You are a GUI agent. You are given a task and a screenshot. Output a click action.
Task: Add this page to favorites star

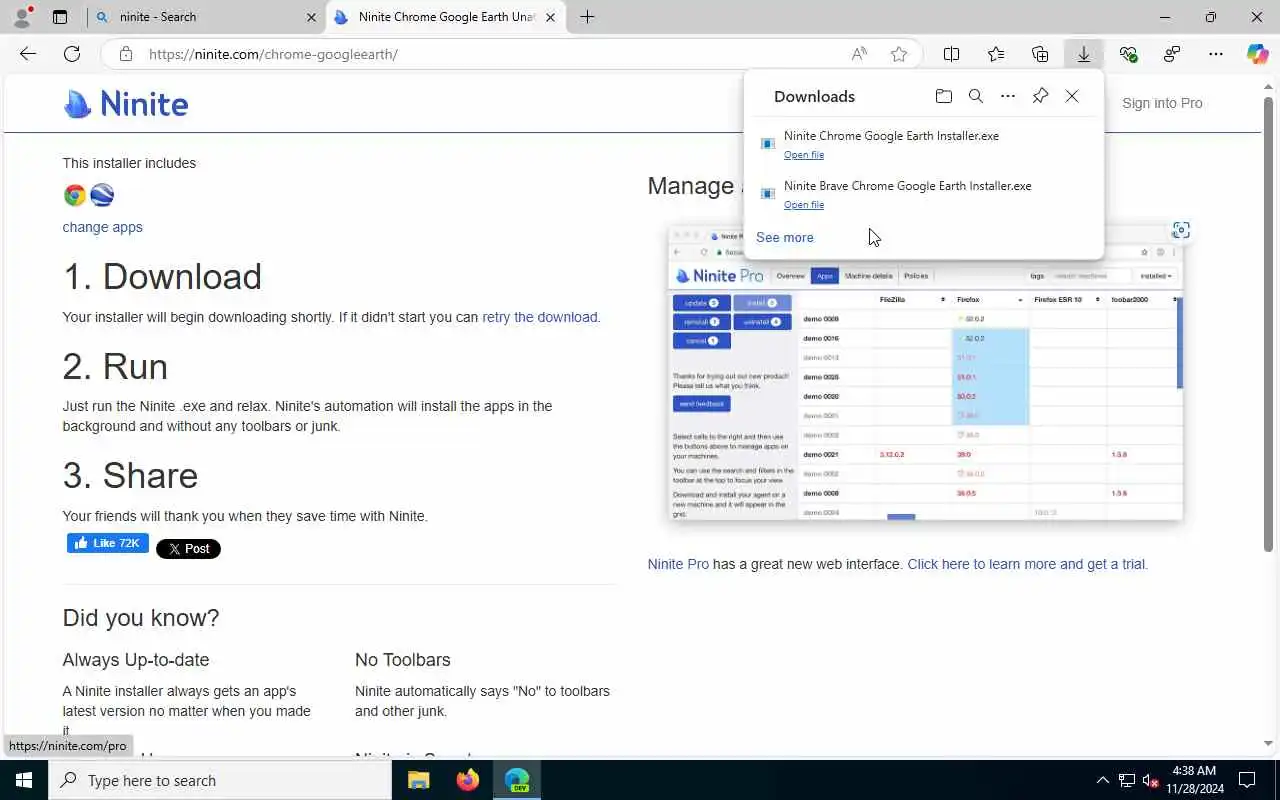(x=899, y=54)
